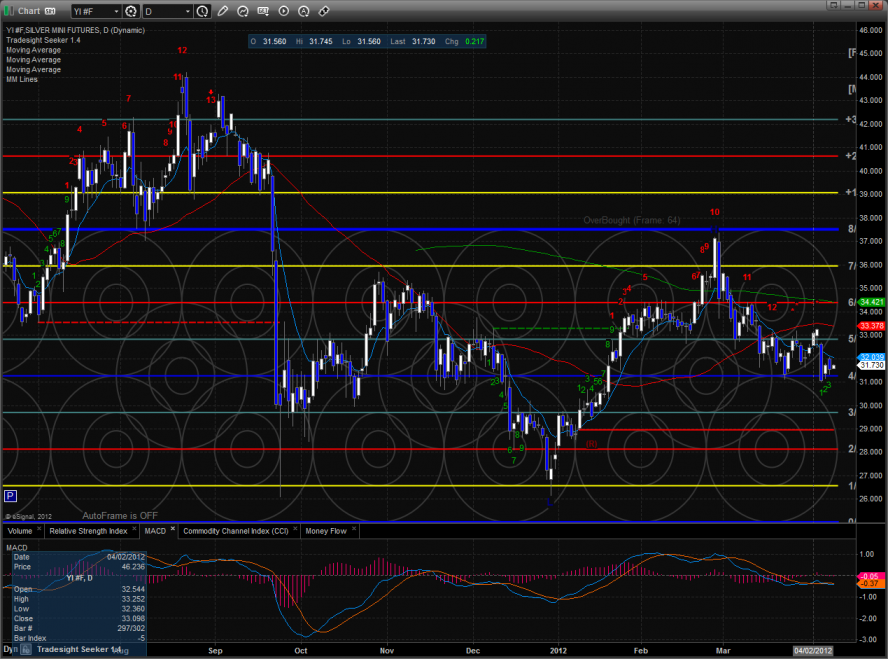Open the D interval dropdown
The height and width of the screenshot is (659, 888).
click(166, 11)
